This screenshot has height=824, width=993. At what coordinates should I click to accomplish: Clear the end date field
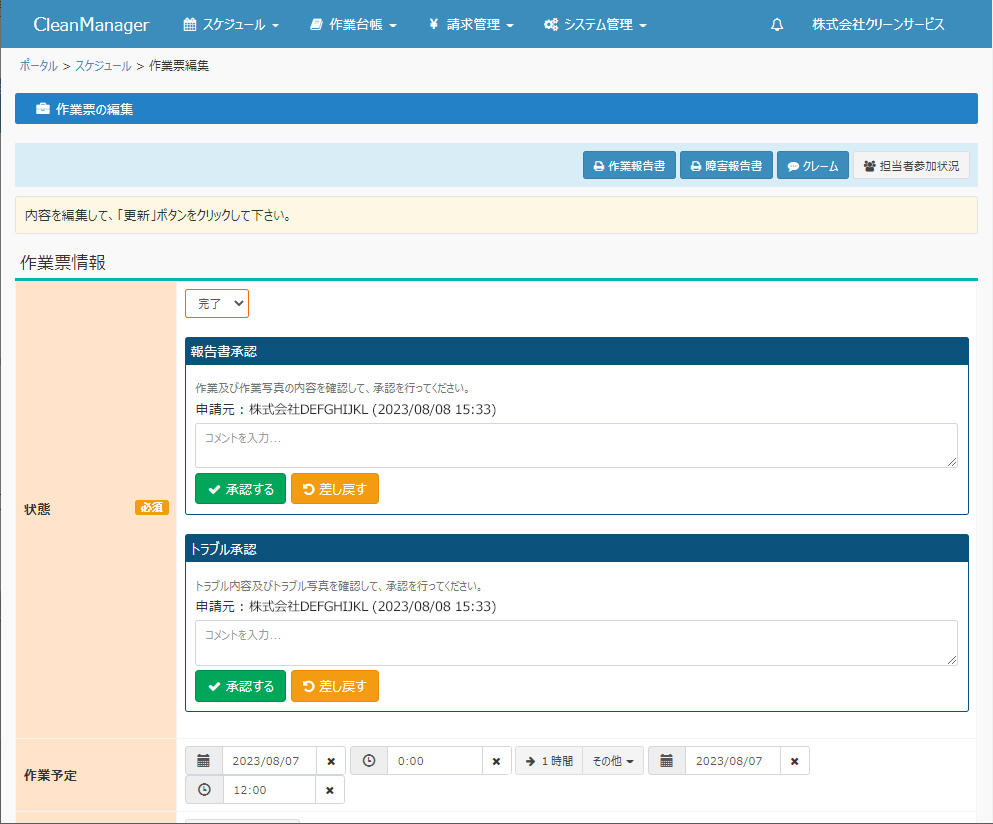click(x=794, y=761)
